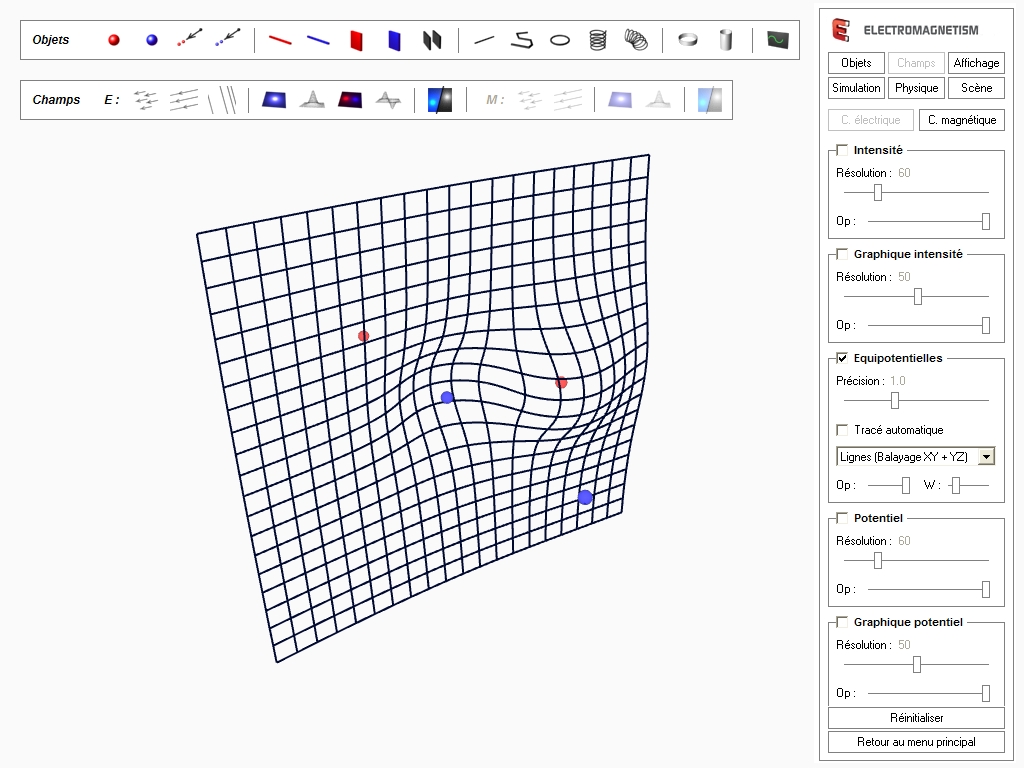This screenshot has width=1024, height=768.
Task: Click Retour au menu principal
Action: coord(916,742)
